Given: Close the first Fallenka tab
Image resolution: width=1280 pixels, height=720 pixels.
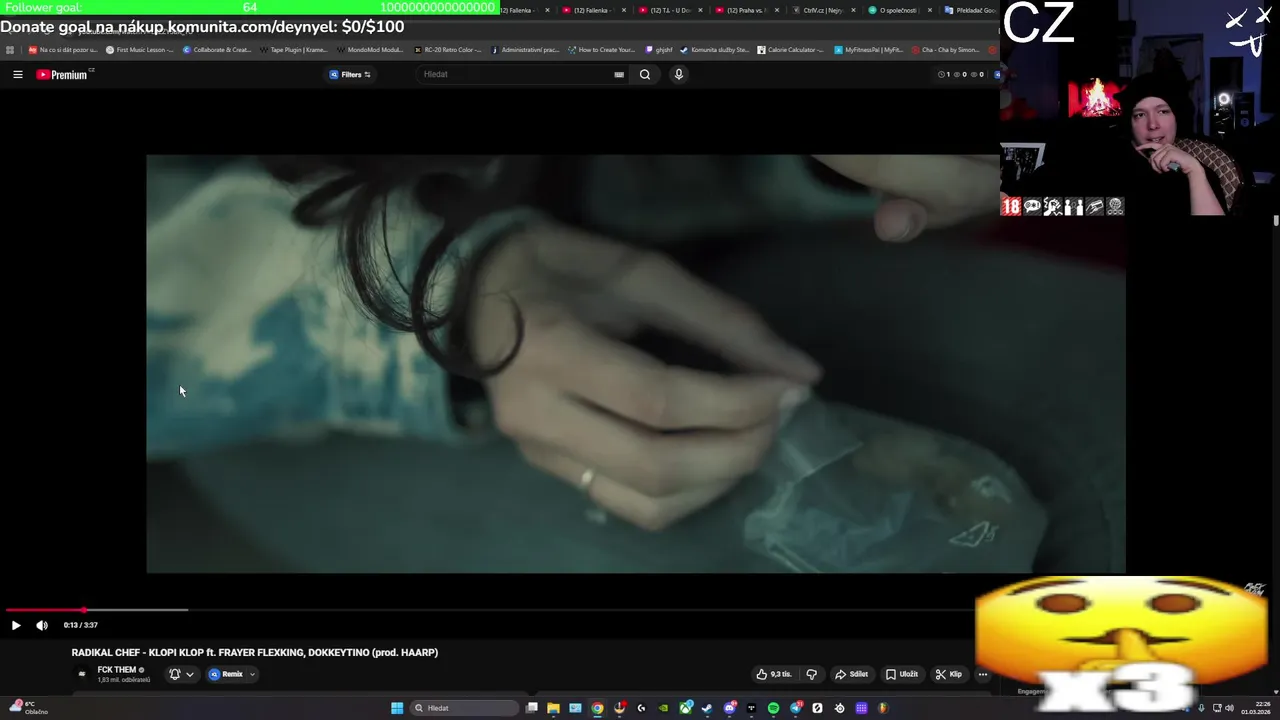Looking at the screenshot, I should pyautogui.click(x=547, y=10).
